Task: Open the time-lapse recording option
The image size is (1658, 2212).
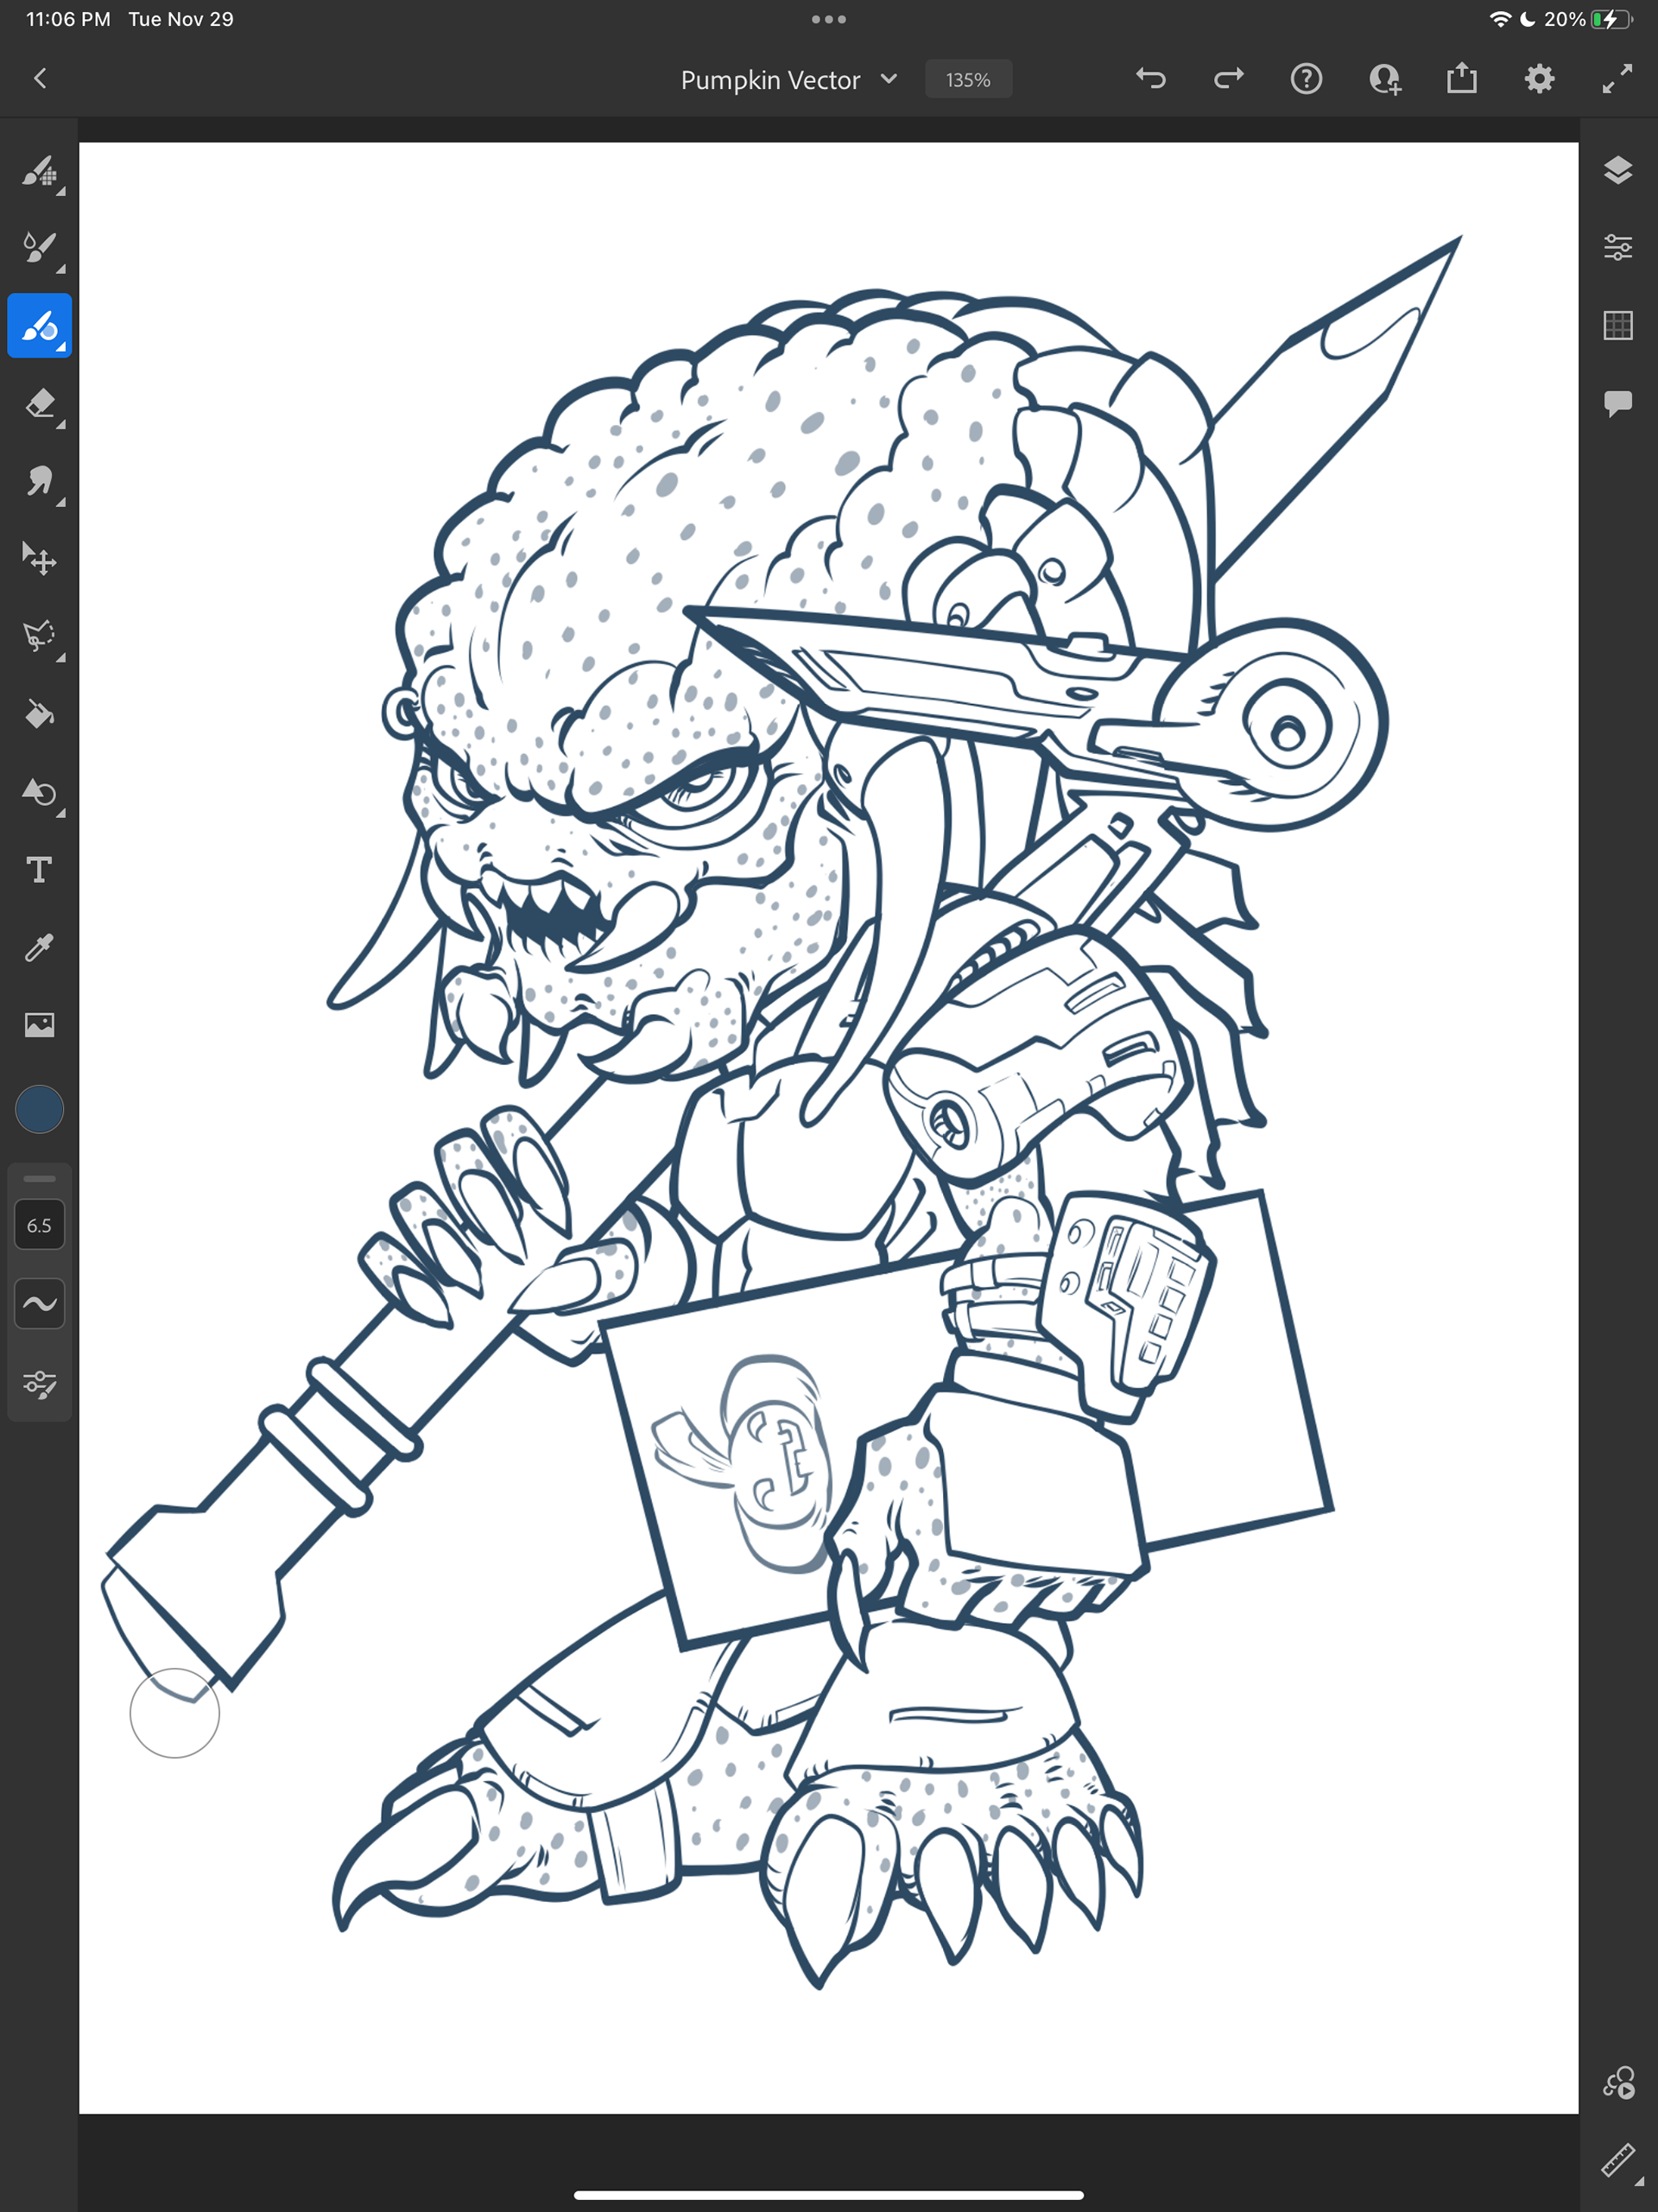Action: pyautogui.click(x=1619, y=2083)
